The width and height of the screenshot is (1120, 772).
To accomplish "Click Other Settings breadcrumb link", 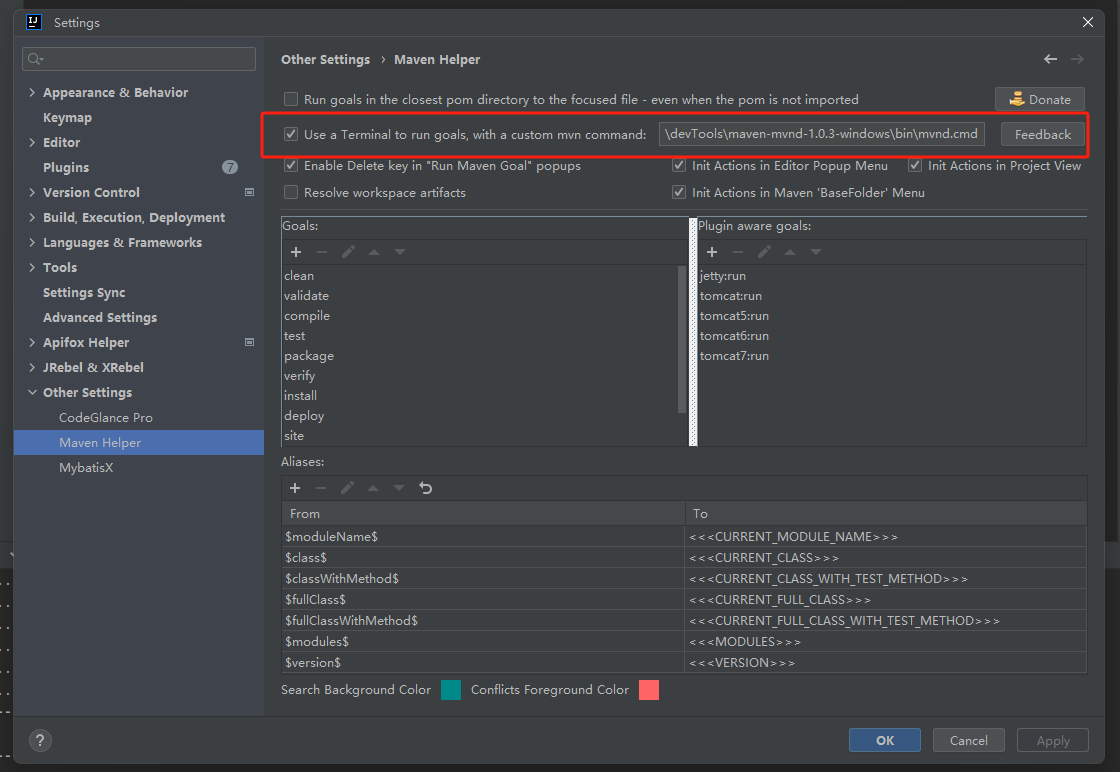I will point(325,59).
